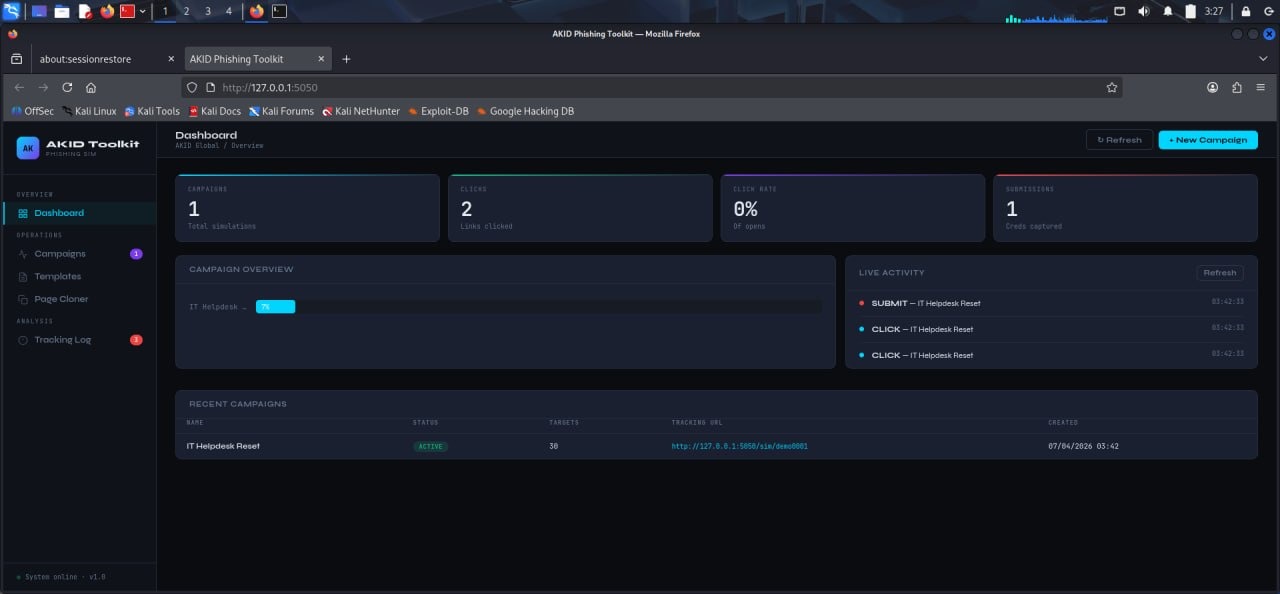Reload the page using browser reload icon
Viewport: 1280px width, 594px height.
[x=67, y=88]
